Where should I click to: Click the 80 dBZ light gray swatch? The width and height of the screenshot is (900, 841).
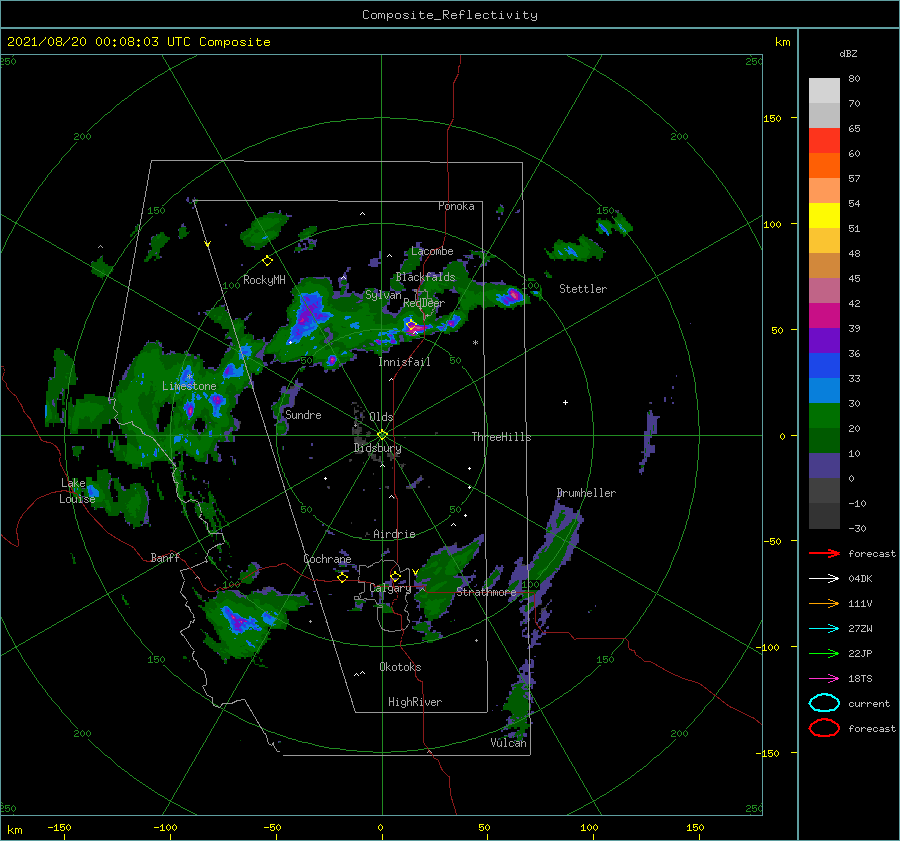[824, 90]
